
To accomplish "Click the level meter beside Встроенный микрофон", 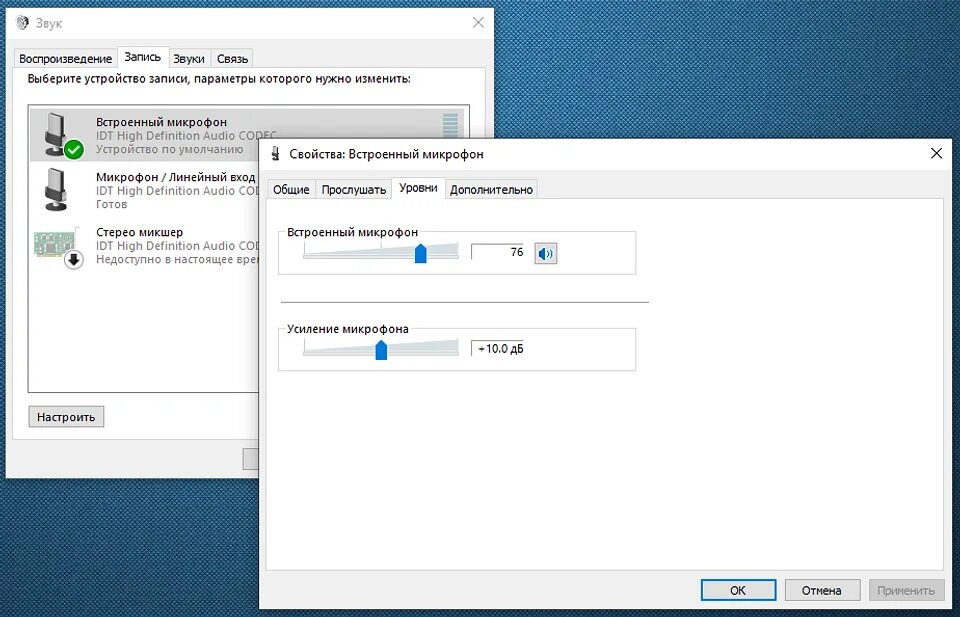I will coord(450,125).
